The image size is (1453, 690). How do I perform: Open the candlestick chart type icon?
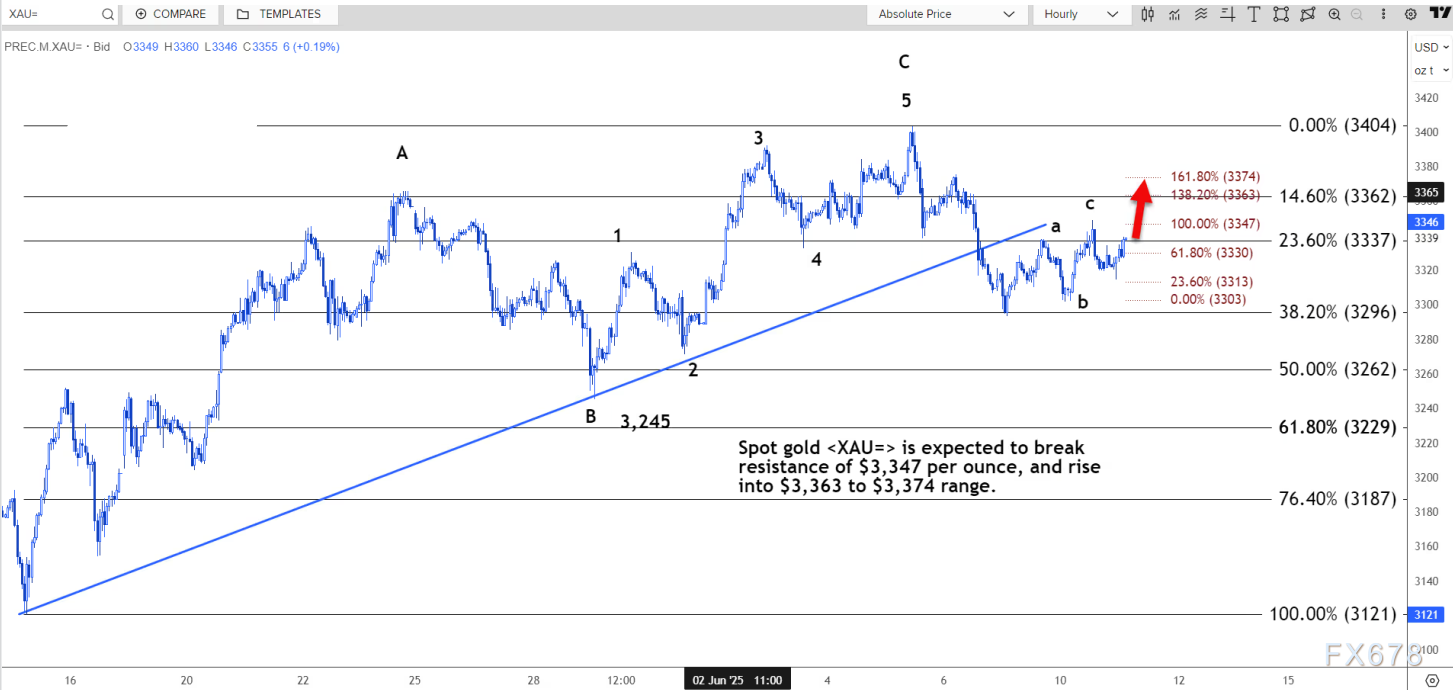pos(1147,14)
